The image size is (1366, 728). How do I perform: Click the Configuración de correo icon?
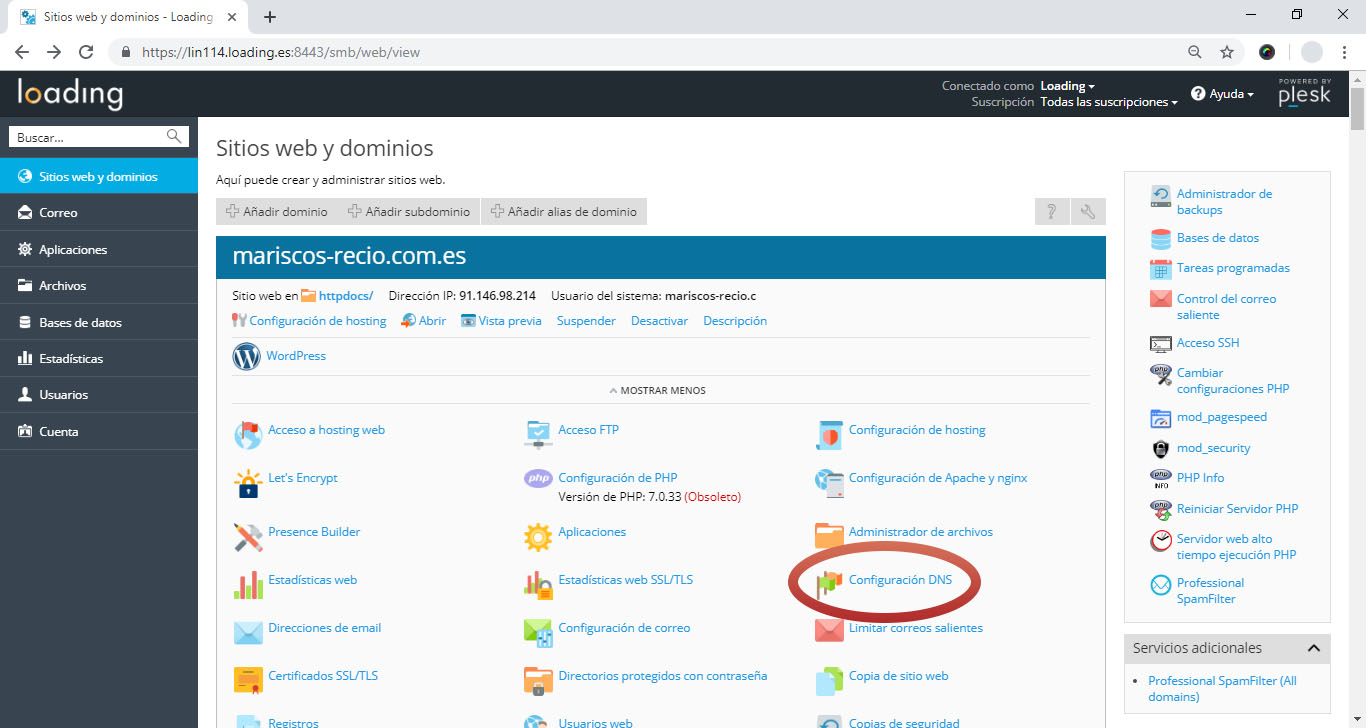tap(538, 633)
